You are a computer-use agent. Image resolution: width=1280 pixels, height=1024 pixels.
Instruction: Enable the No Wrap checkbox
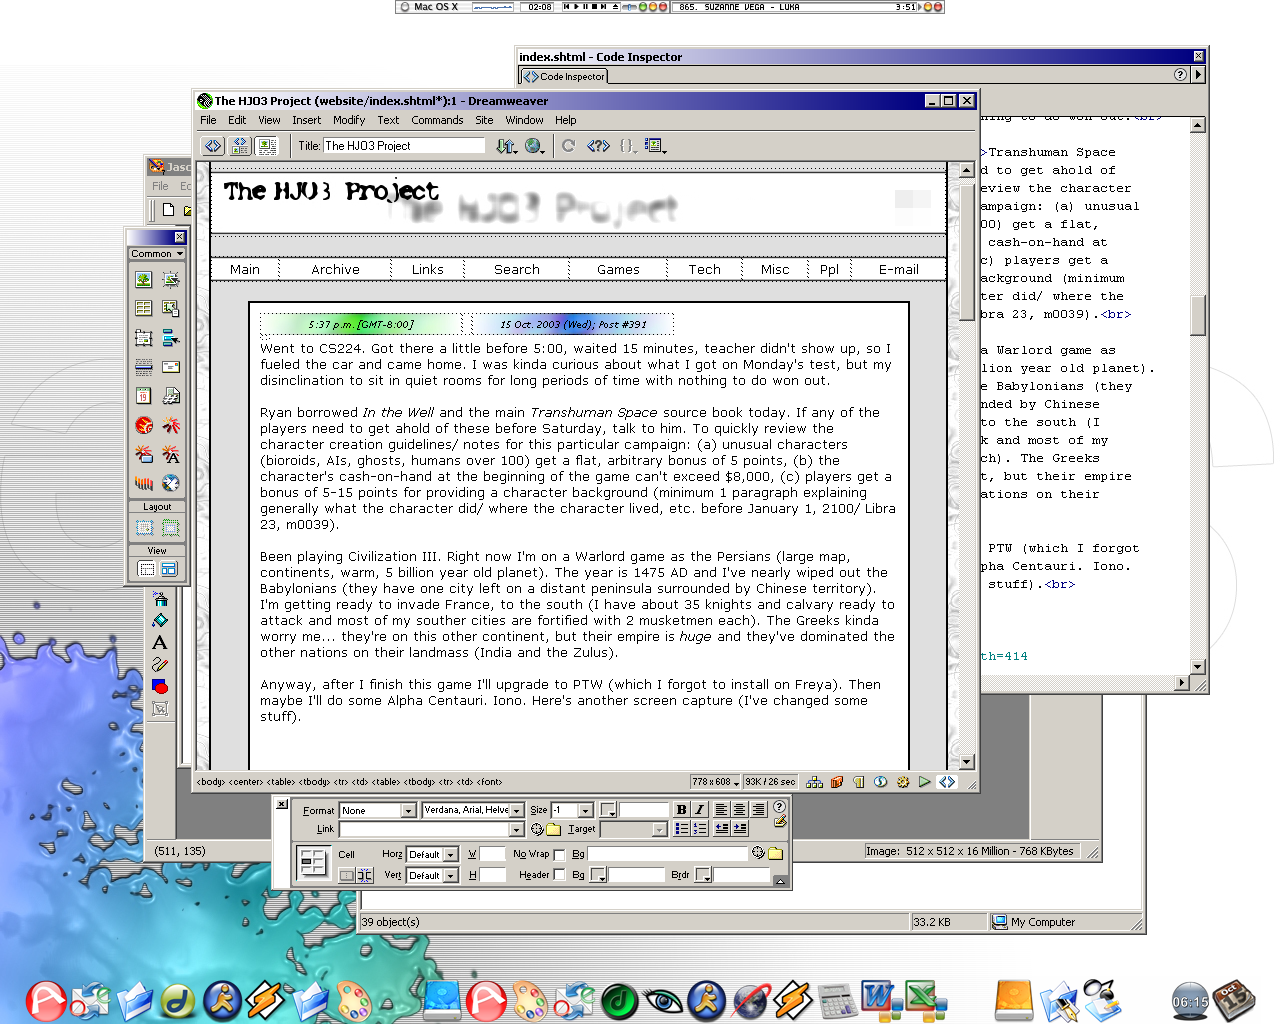(x=559, y=855)
